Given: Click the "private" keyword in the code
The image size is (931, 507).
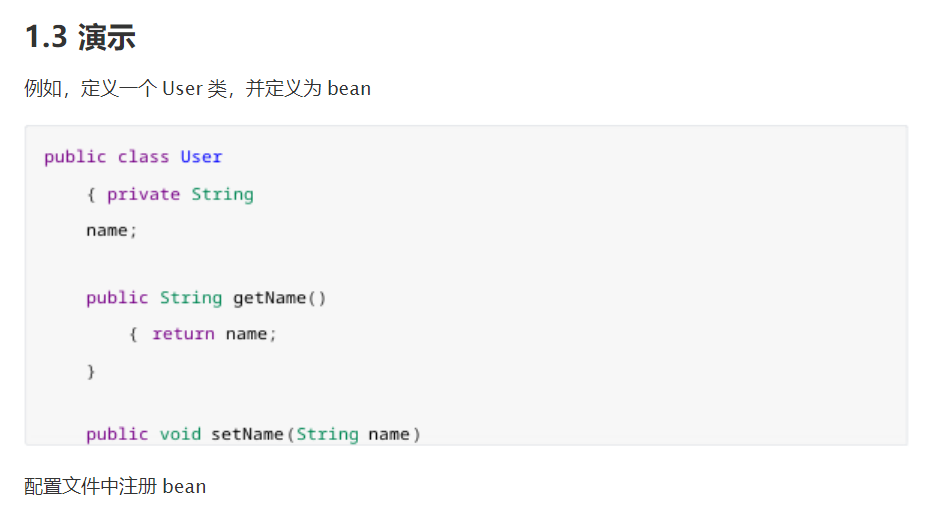Looking at the screenshot, I should click(x=143, y=194).
